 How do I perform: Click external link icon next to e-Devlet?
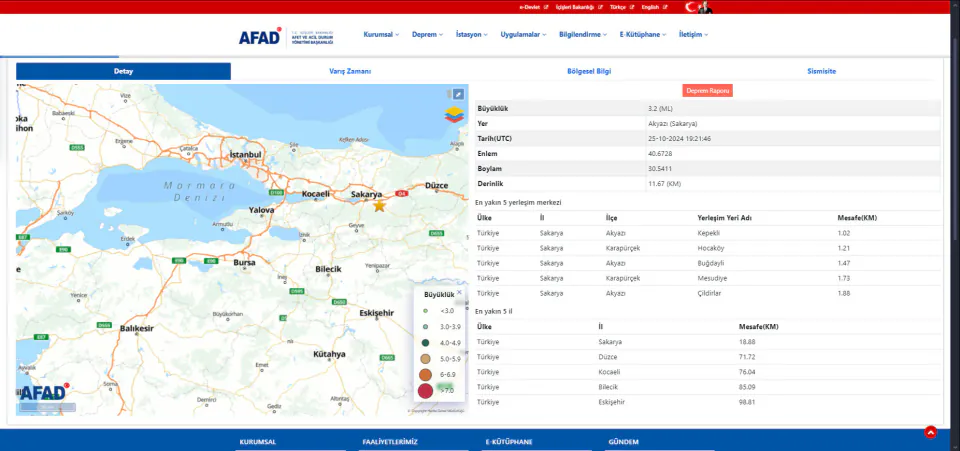(546, 7)
